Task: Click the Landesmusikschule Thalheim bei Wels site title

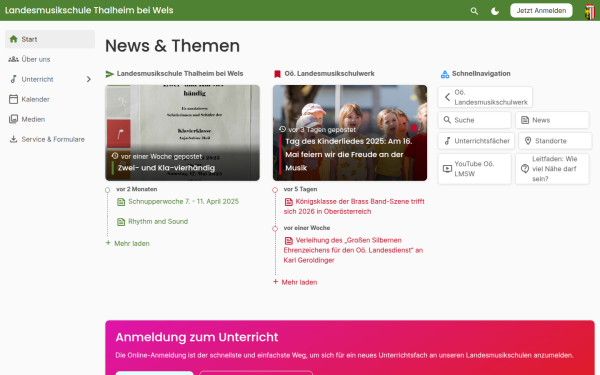Action: coord(89,10)
